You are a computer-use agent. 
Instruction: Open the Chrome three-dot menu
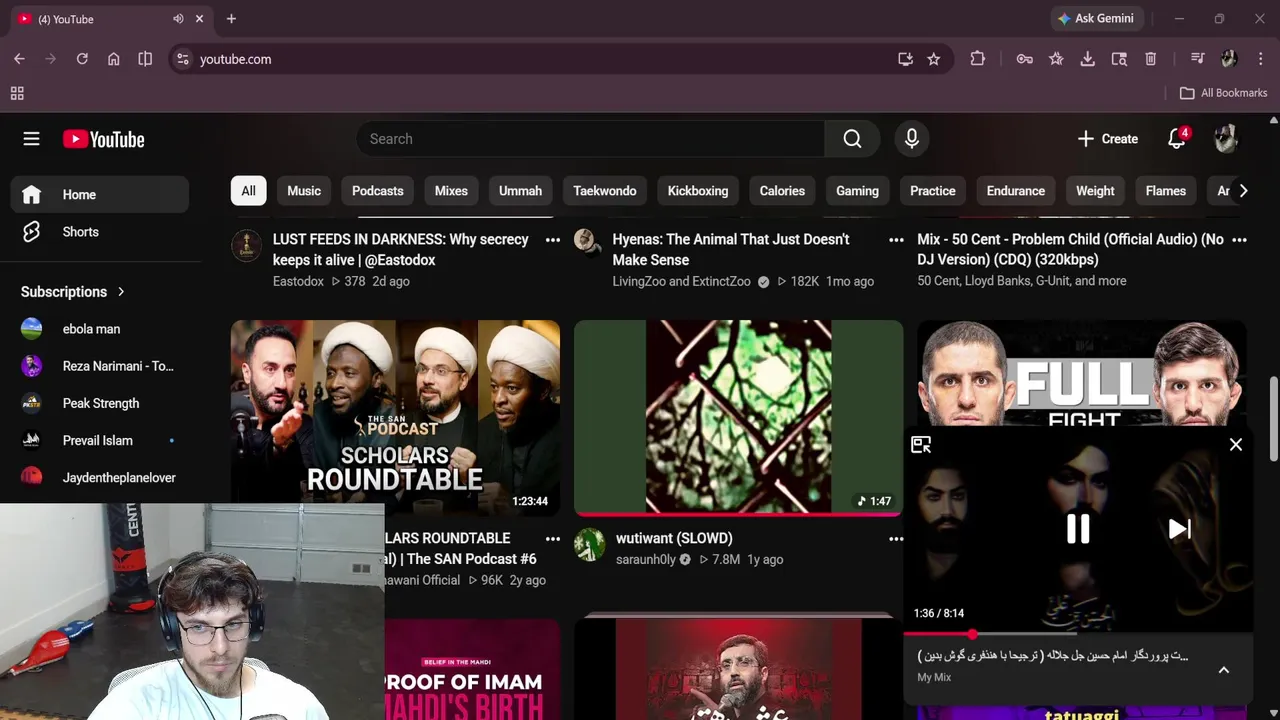[x=1260, y=59]
